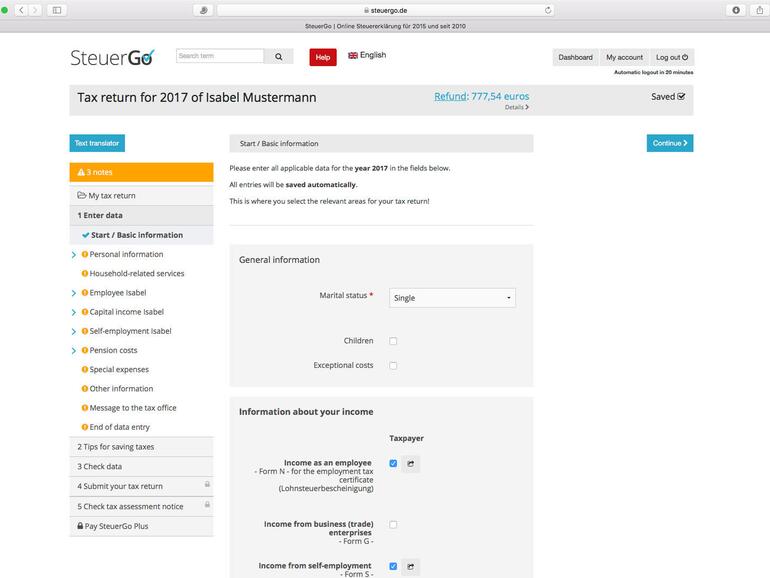Open Household-related services item
Screen dimensions: 770x578
tap(137, 274)
